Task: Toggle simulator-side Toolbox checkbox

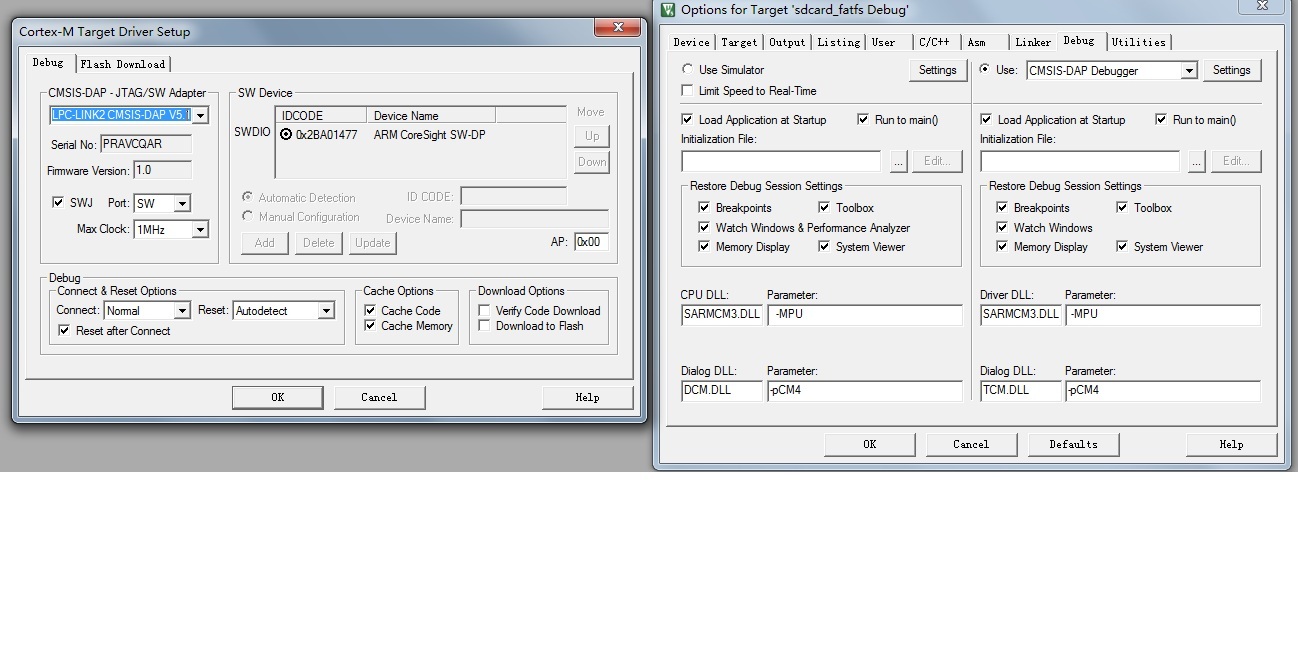Action: point(824,208)
